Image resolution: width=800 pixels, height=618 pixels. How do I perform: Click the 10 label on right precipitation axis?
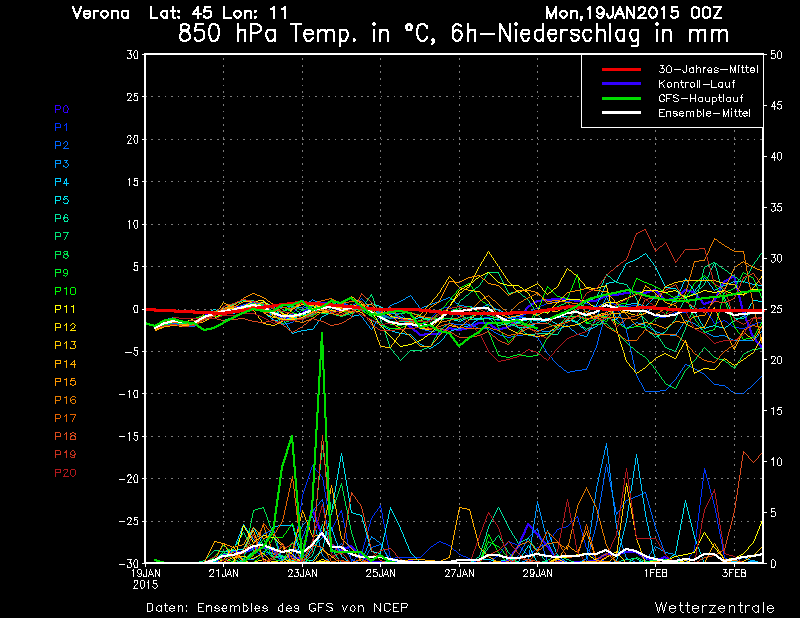point(776,462)
